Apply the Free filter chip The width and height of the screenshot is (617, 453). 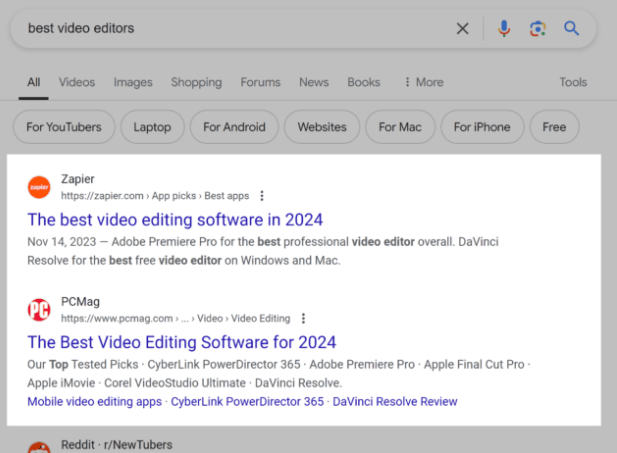click(554, 127)
